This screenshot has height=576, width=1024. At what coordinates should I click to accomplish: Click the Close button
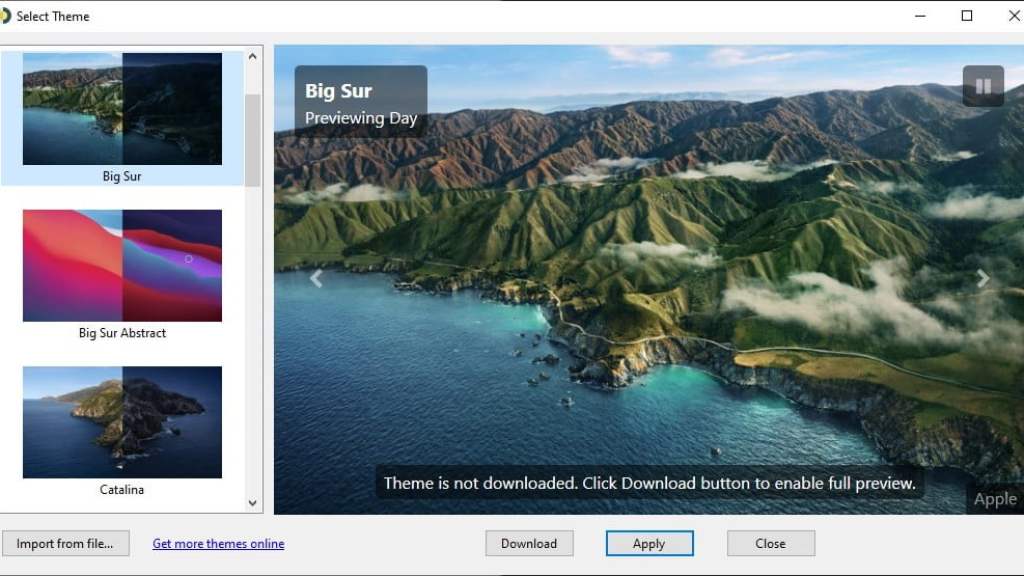771,543
